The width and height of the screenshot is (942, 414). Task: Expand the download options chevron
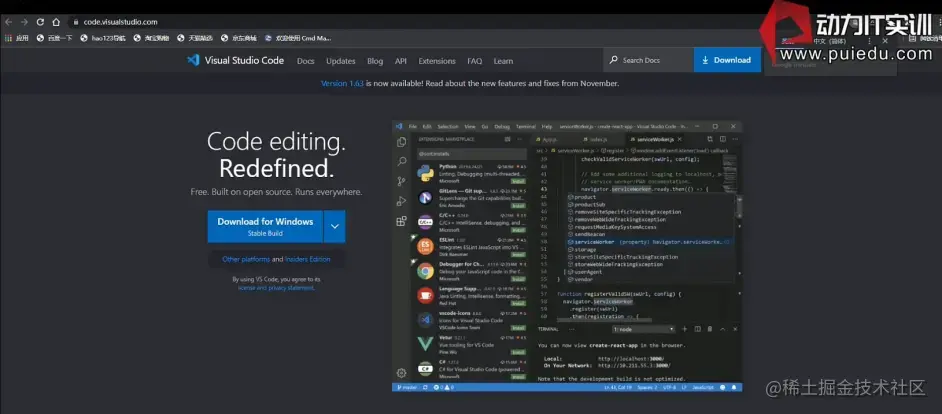(335, 227)
